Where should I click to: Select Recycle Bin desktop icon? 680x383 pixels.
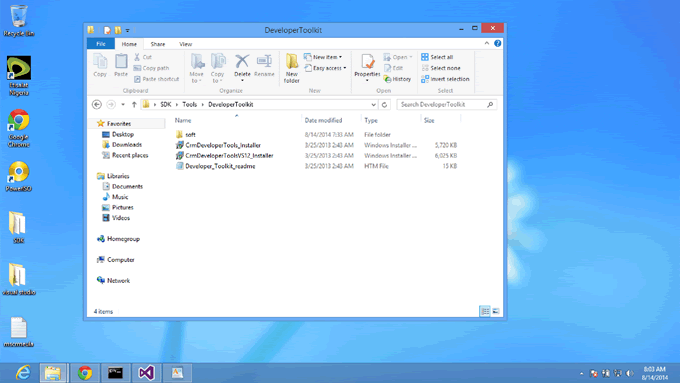coord(18,20)
